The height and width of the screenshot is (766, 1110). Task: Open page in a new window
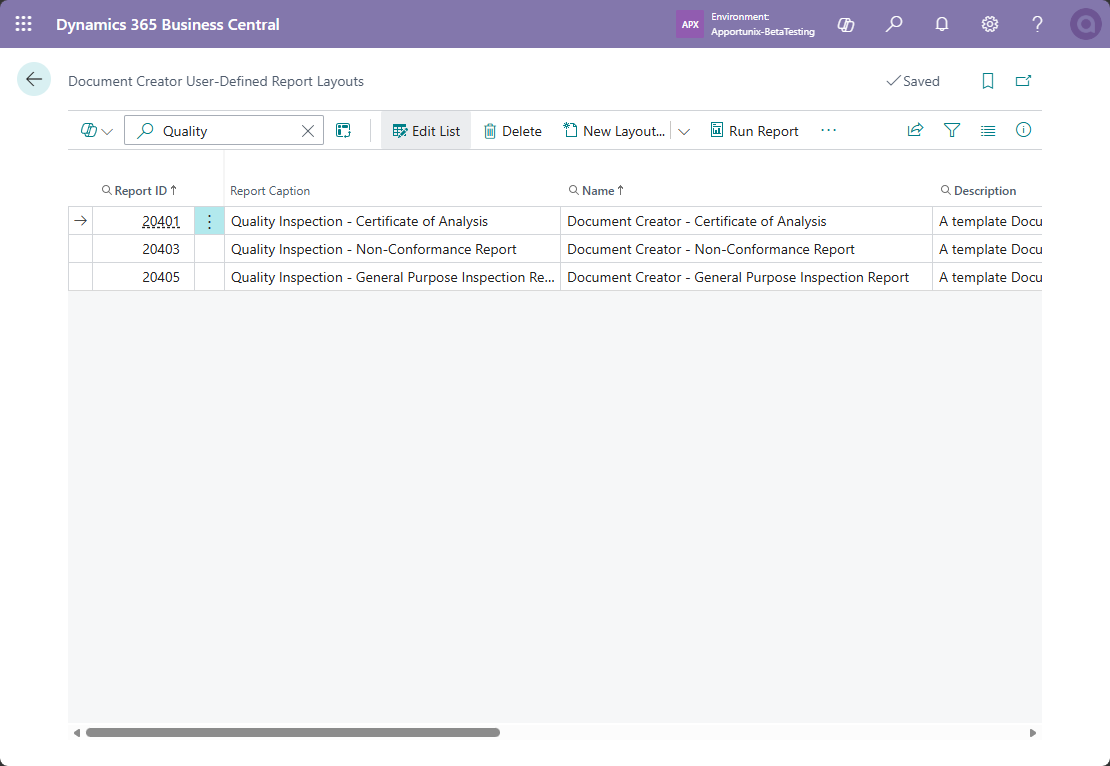1024,81
